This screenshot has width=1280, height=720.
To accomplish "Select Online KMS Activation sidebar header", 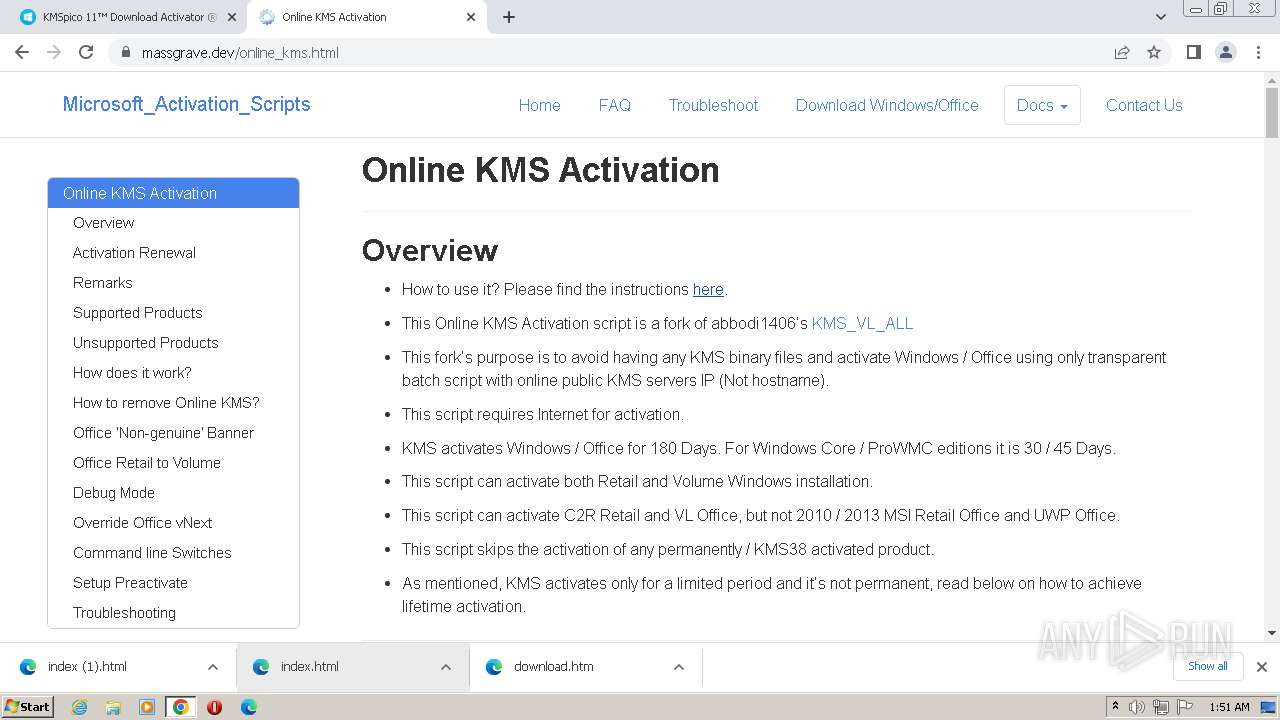I will click(173, 193).
